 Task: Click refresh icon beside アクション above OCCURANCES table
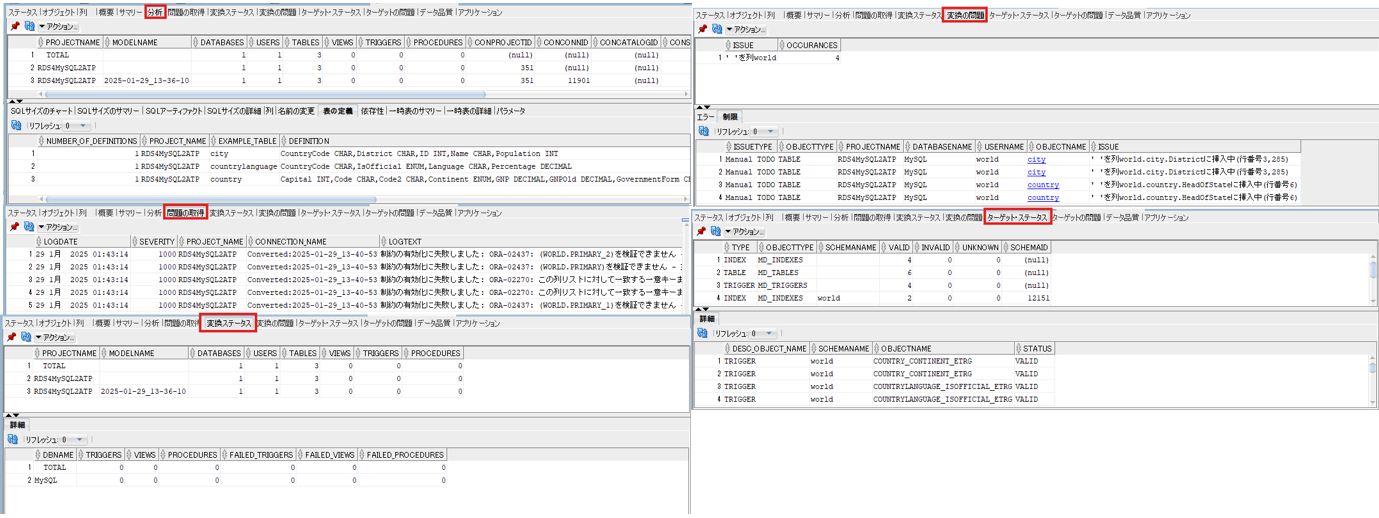click(717, 30)
